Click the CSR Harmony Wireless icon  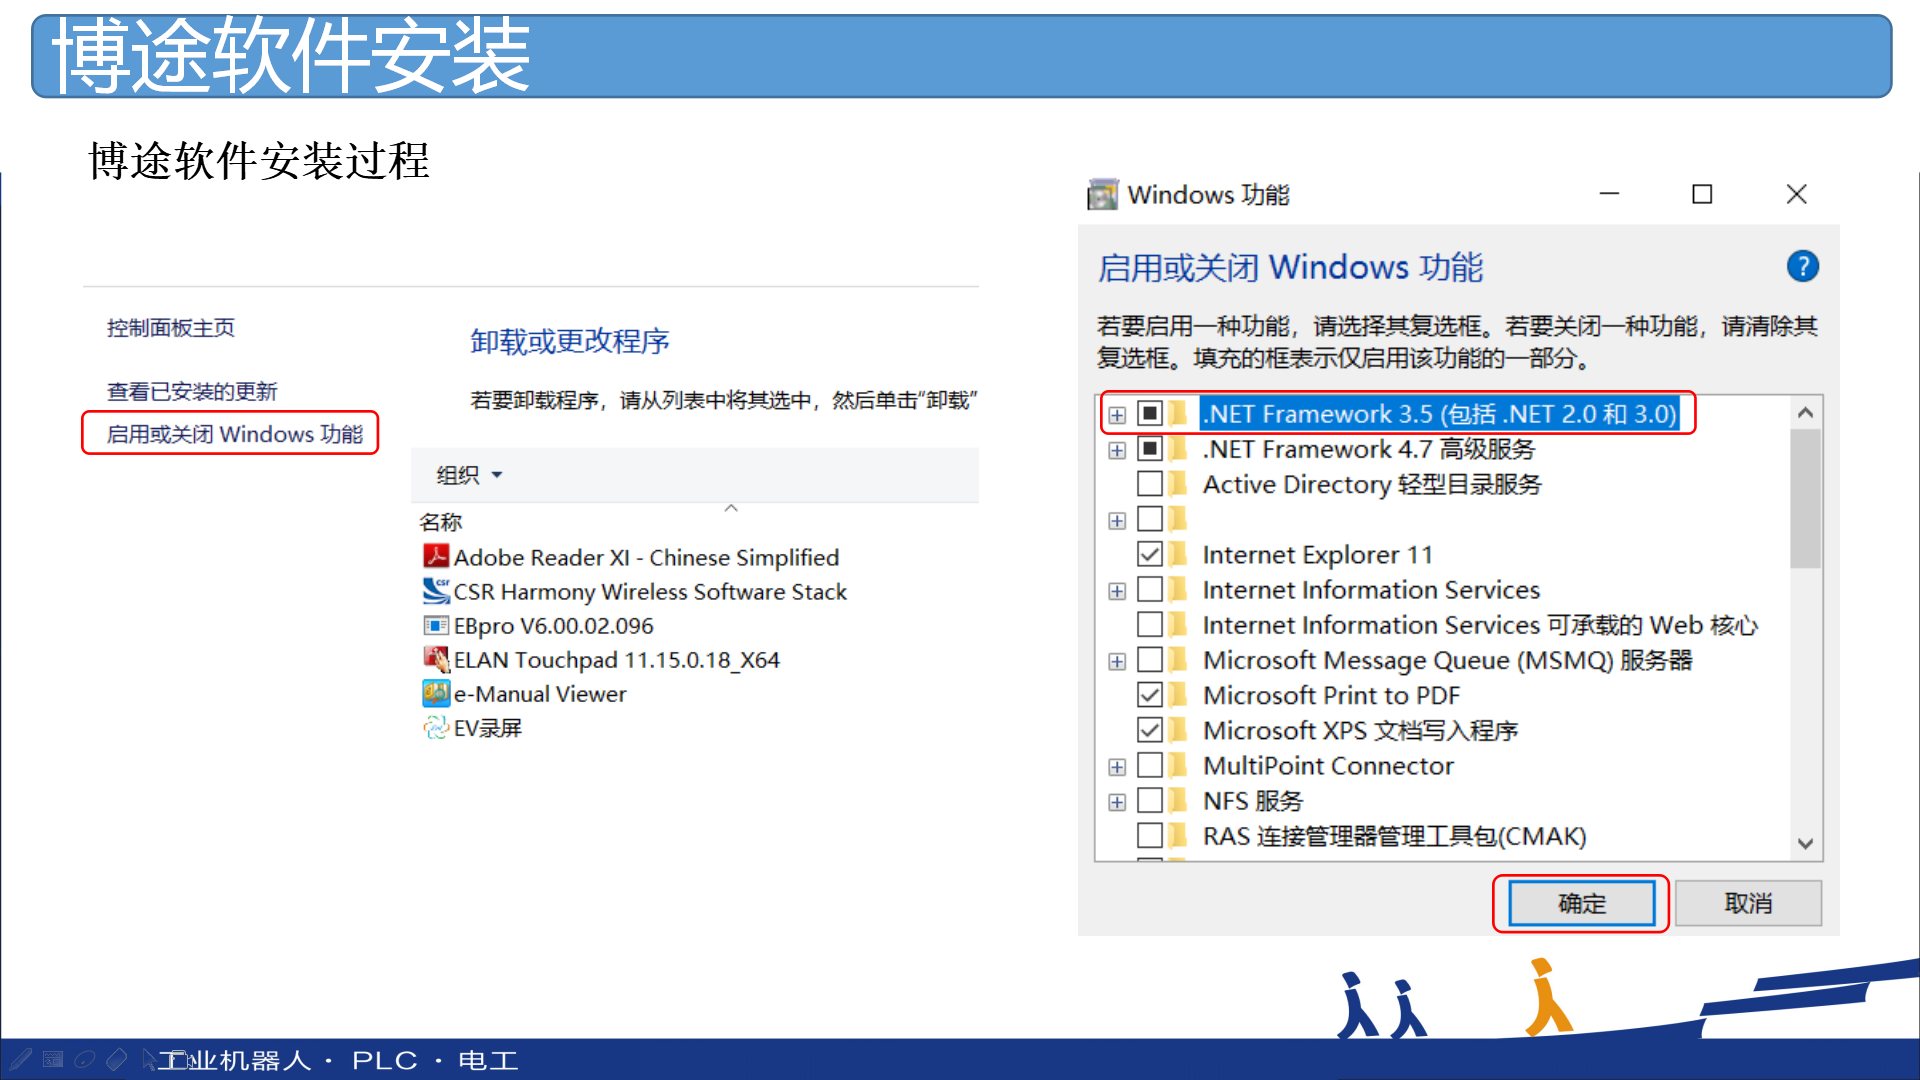point(436,591)
